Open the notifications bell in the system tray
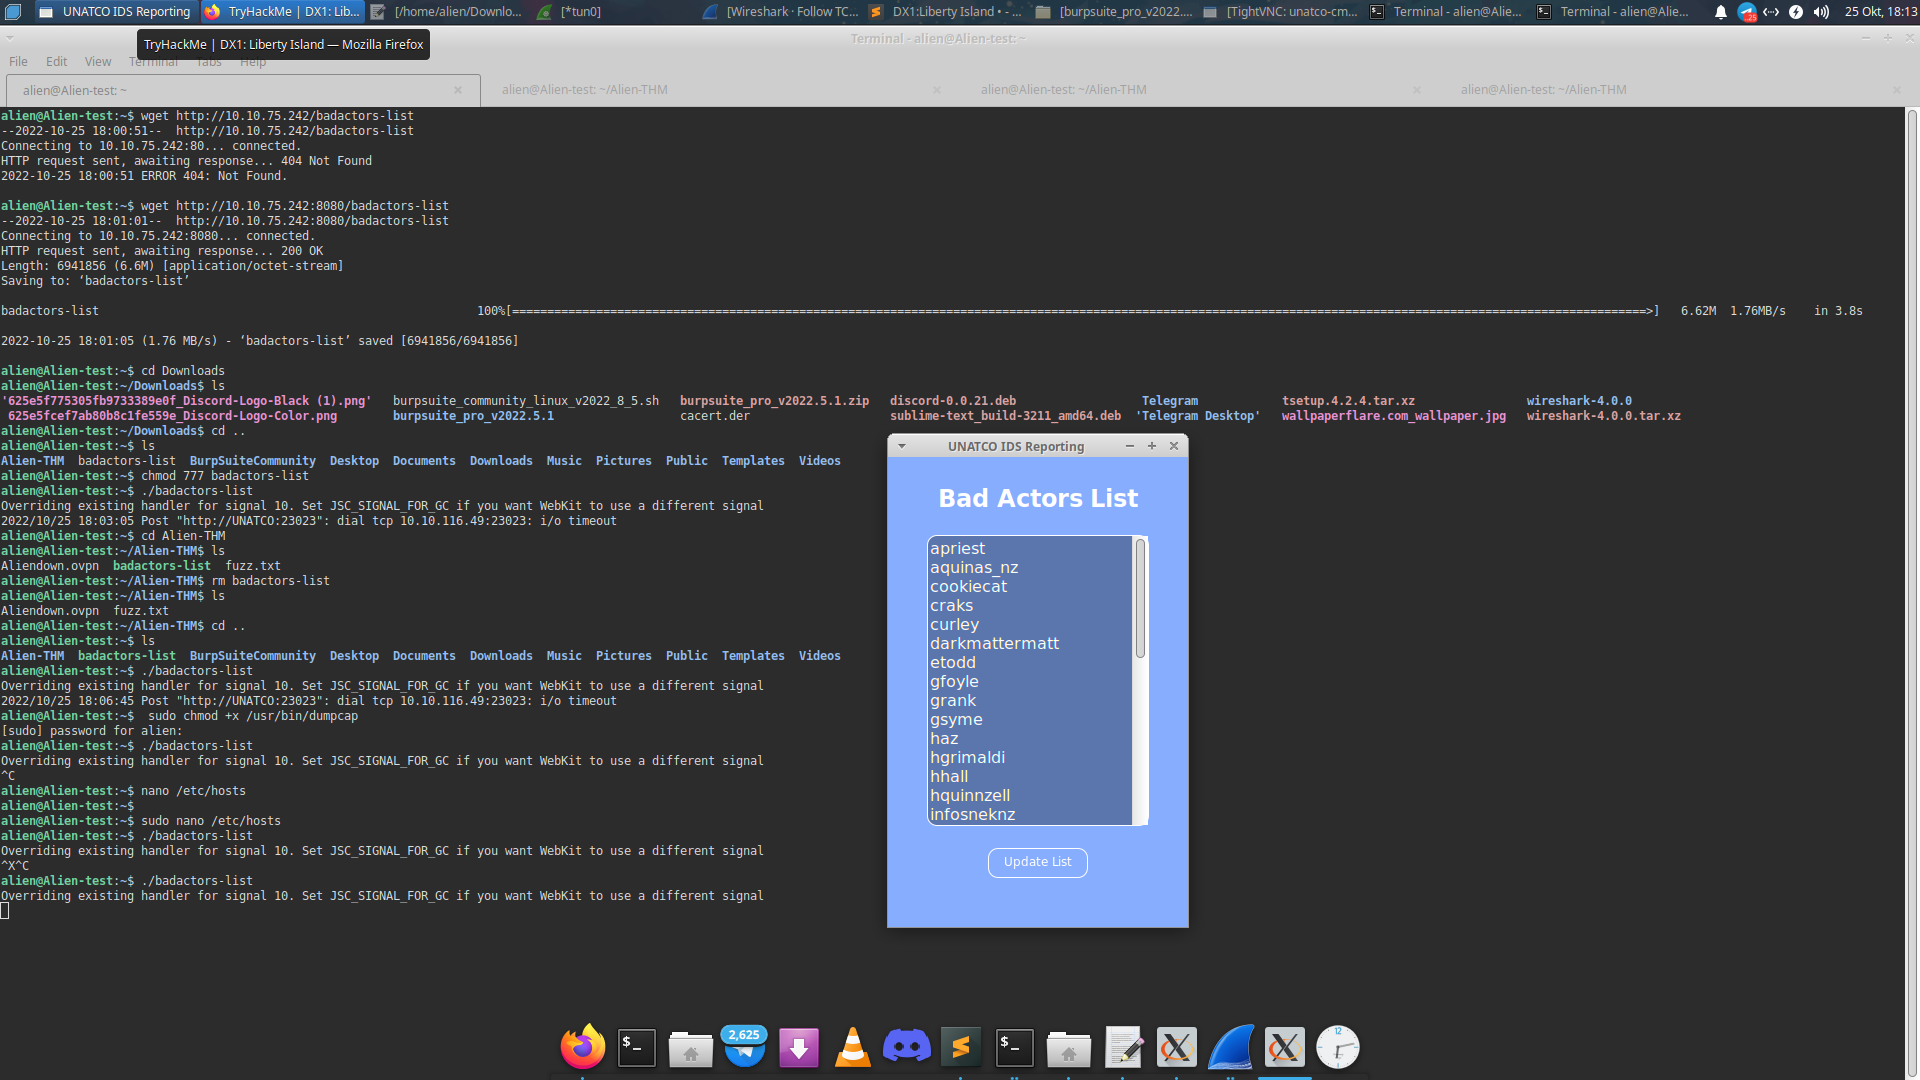The height and width of the screenshot is (1080, 1920). click(1720, 12)
